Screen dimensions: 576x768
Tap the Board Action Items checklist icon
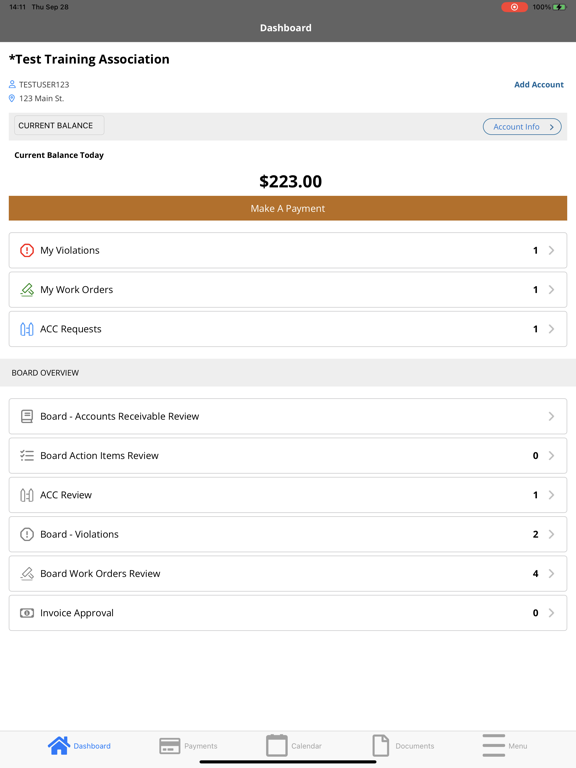[27, 456]
